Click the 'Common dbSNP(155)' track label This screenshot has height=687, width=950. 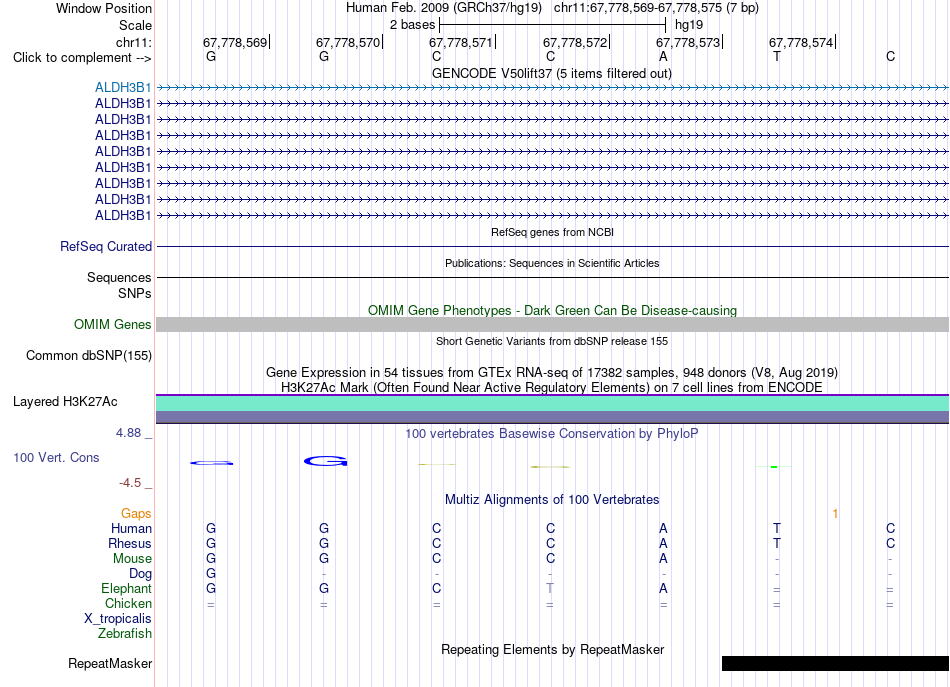[x=88, y=356]
